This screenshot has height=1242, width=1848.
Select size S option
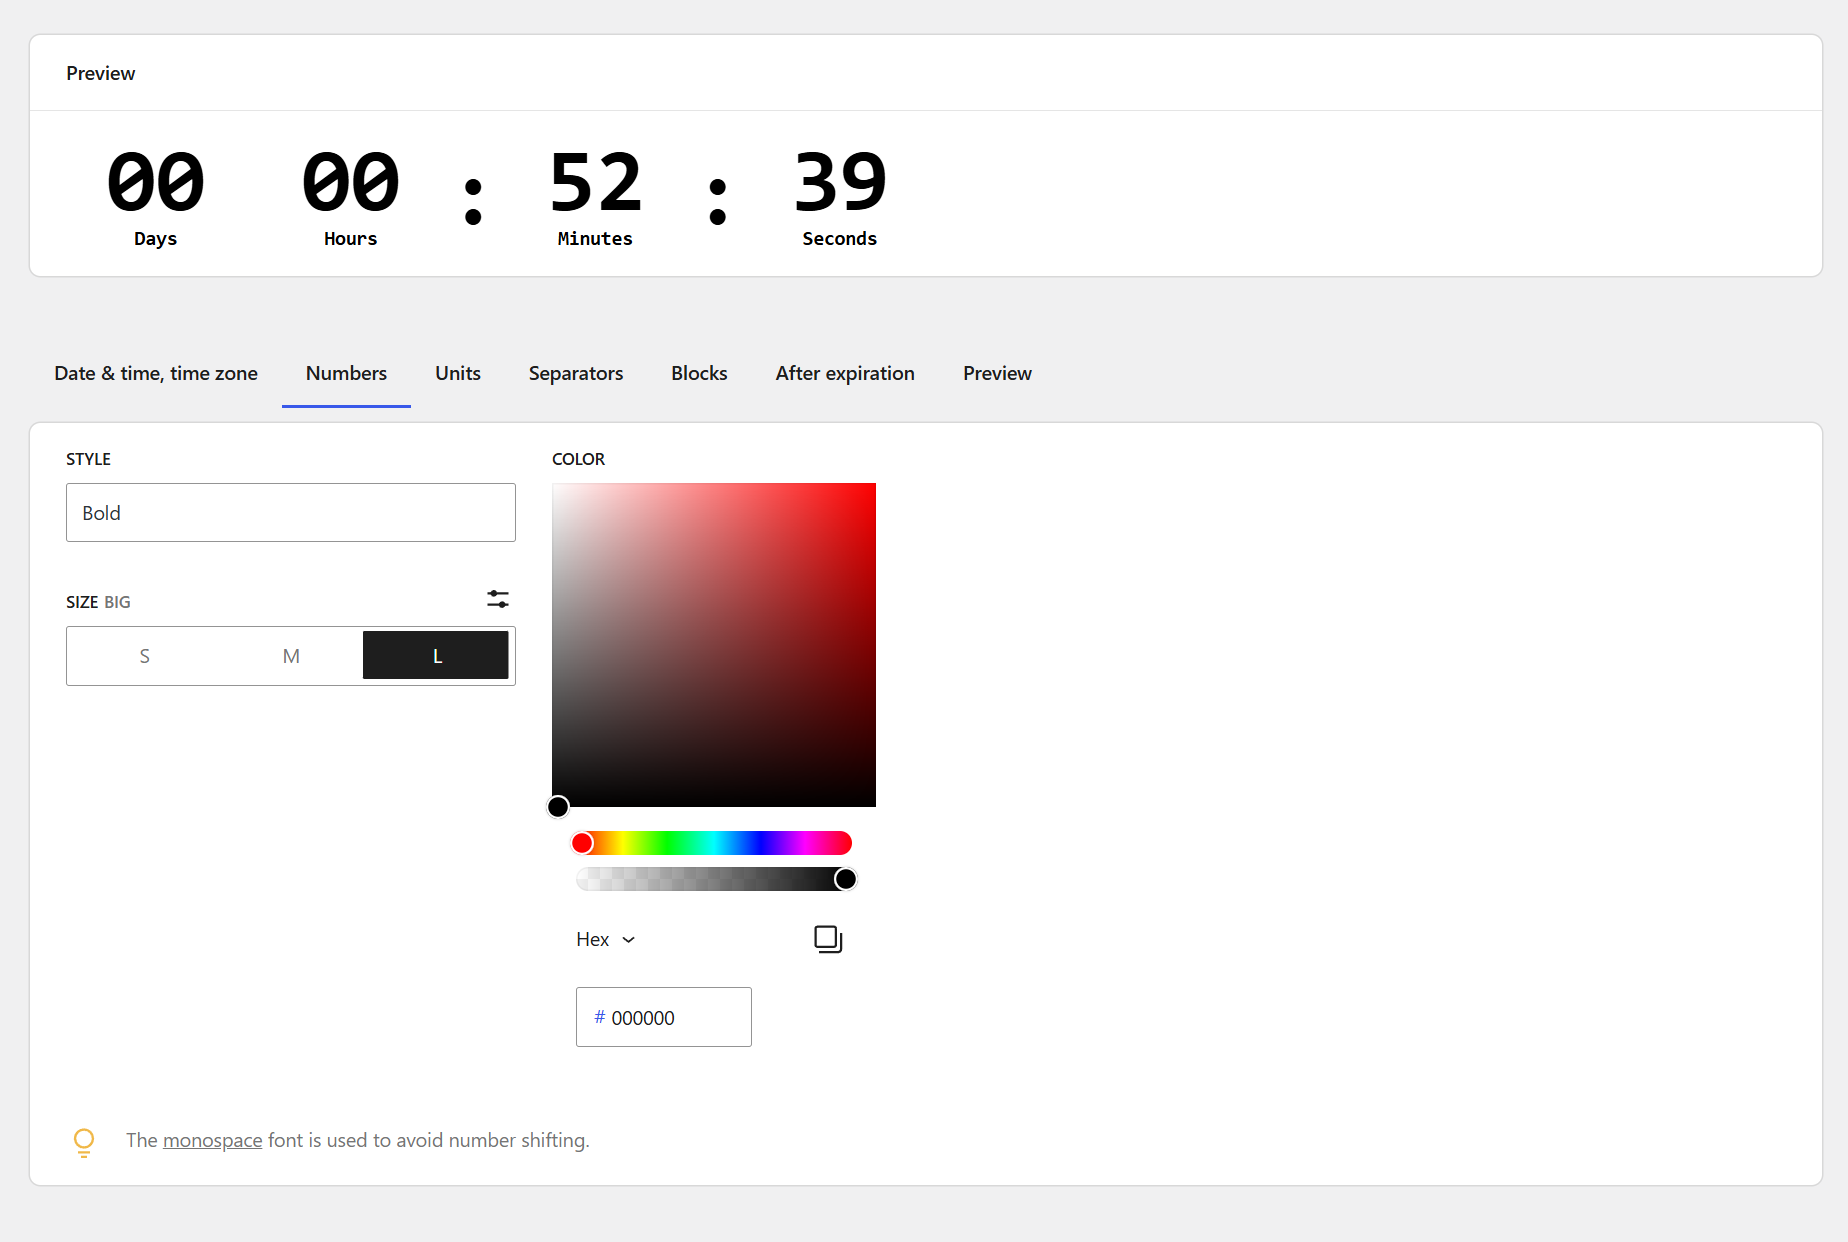(x=145, y=656)
